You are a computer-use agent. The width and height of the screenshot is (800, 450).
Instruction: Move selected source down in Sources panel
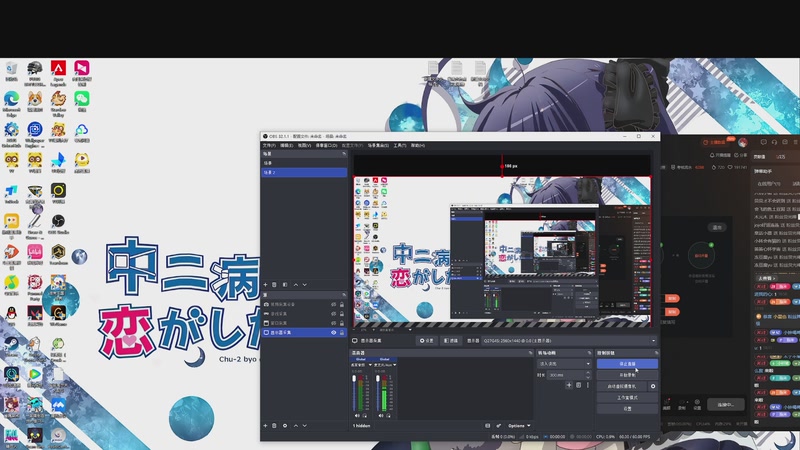click(305, 426)
